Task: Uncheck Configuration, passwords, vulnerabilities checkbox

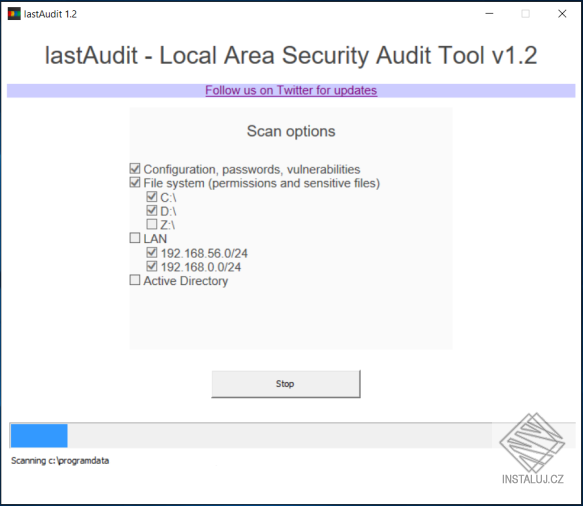Action: pyautogui.click(x=135, y=169)
